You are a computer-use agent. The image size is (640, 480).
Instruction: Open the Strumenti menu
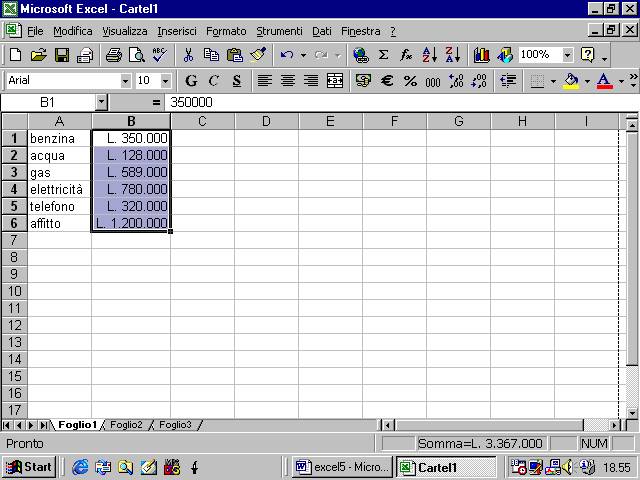[x=279, y=31]
